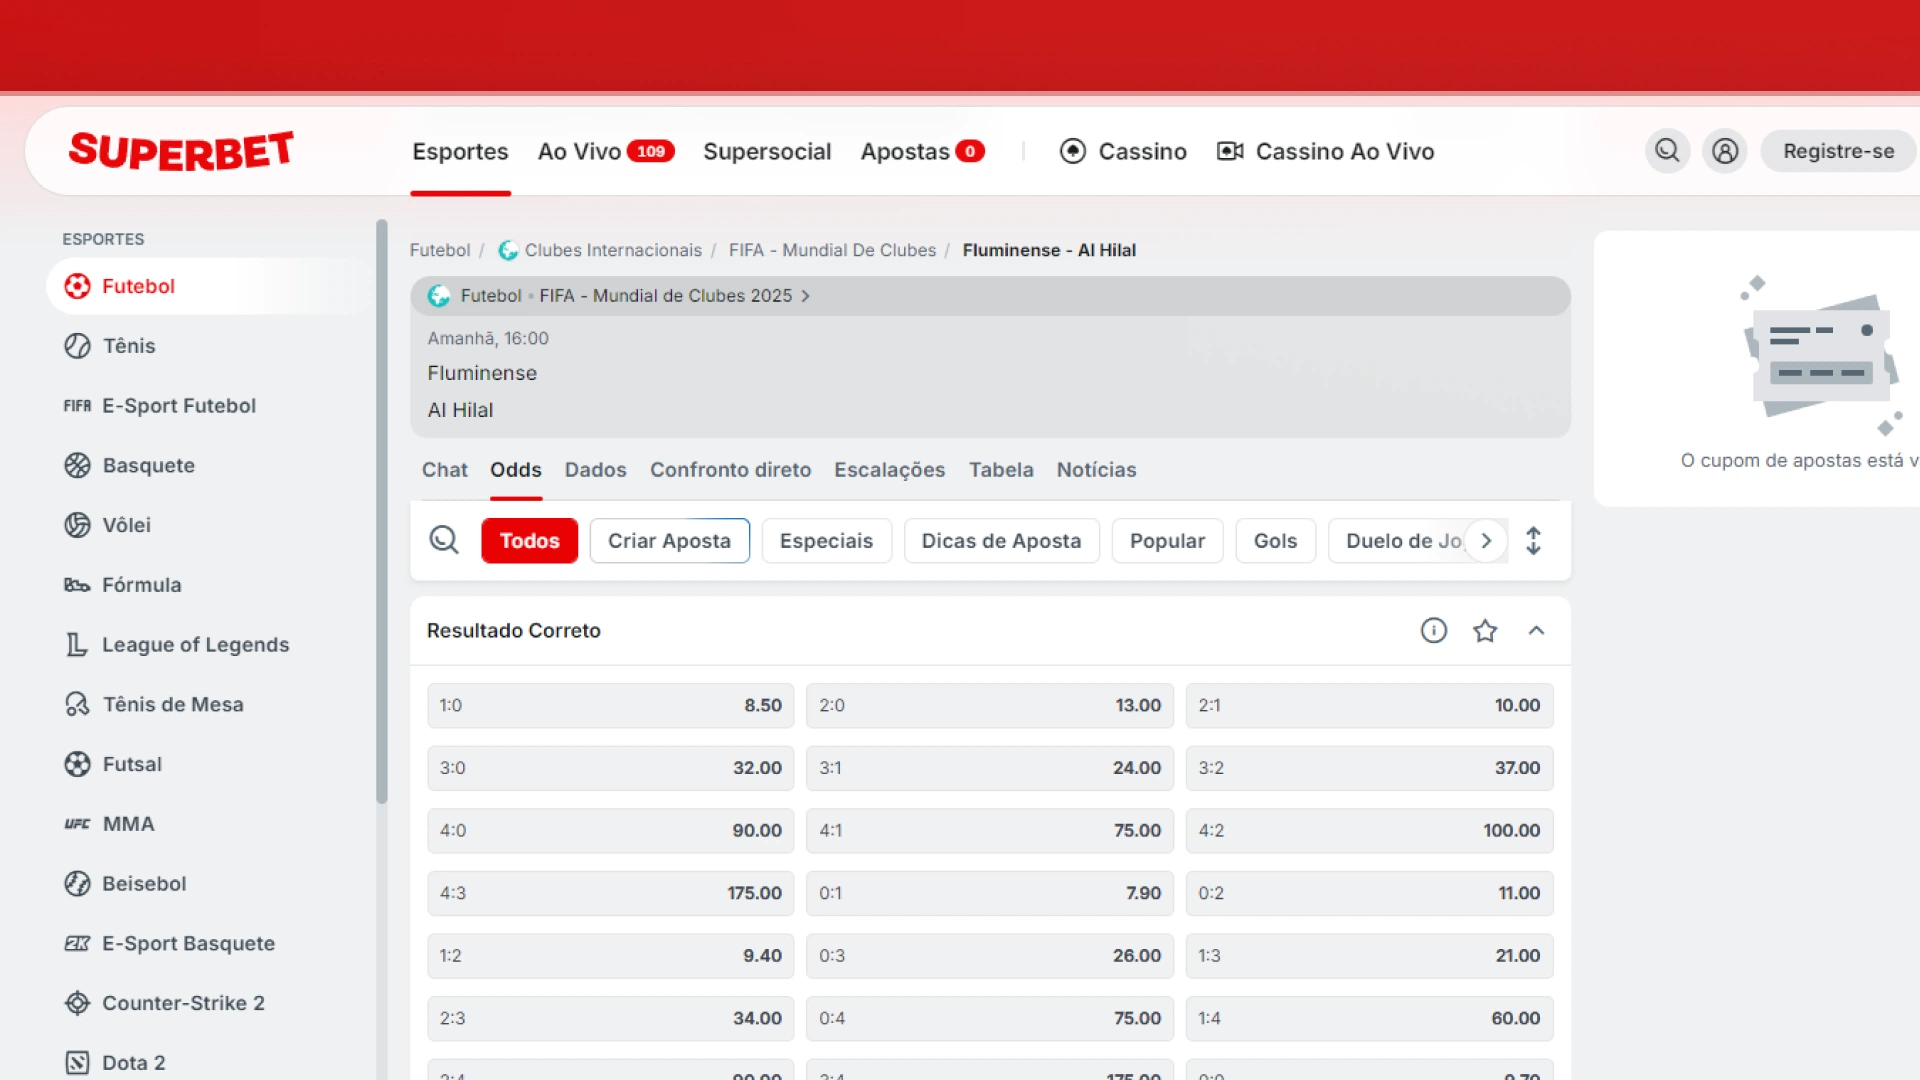The height and width of the screenshot is (1080, 1920).
Task: Favorite Resultado Correto with star icon
Action: point(1485,630)
